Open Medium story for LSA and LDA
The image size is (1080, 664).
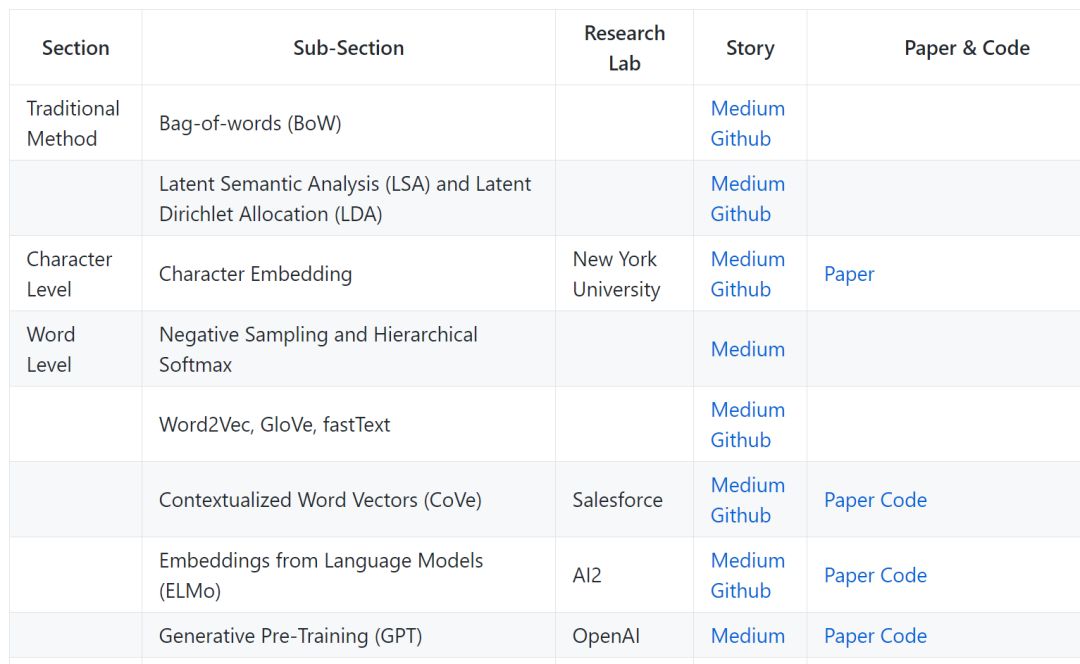tap(747, 184)
